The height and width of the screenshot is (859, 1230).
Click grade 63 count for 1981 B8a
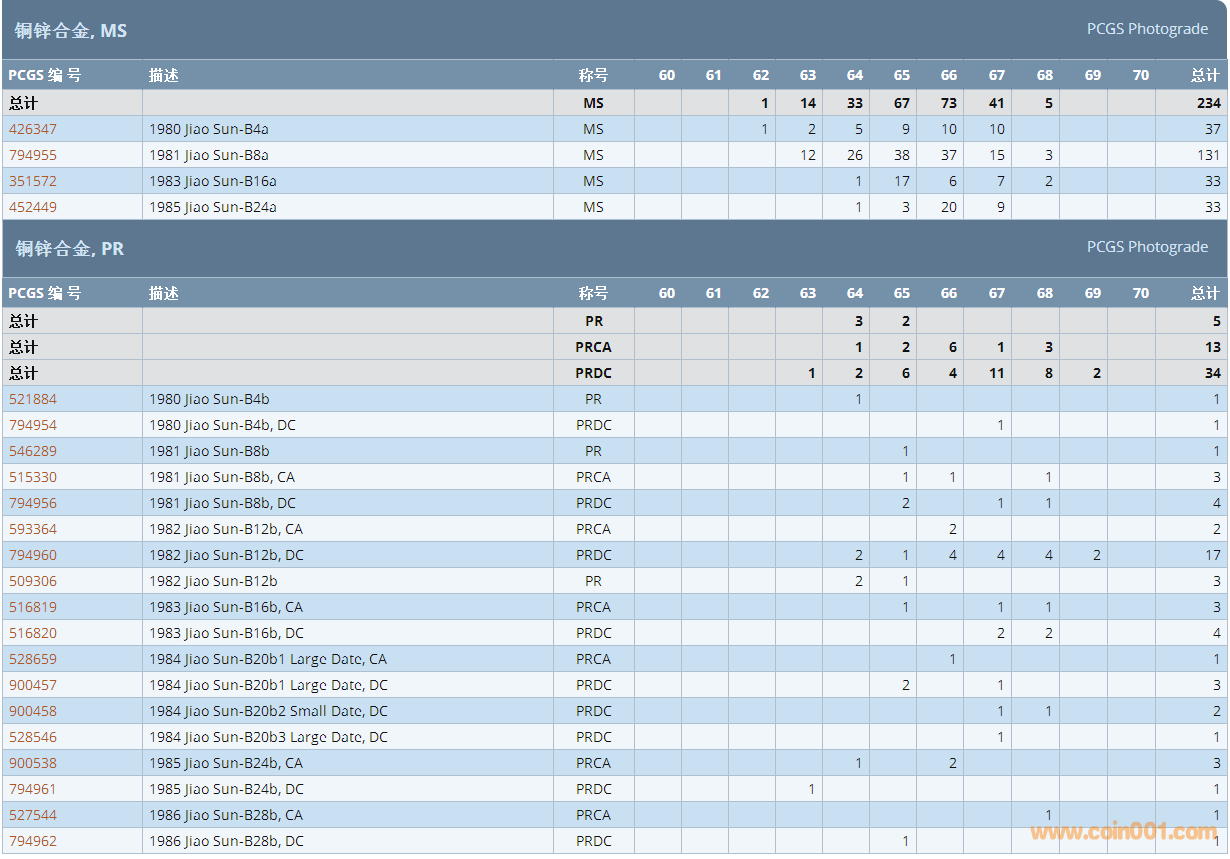click(808, 155)
